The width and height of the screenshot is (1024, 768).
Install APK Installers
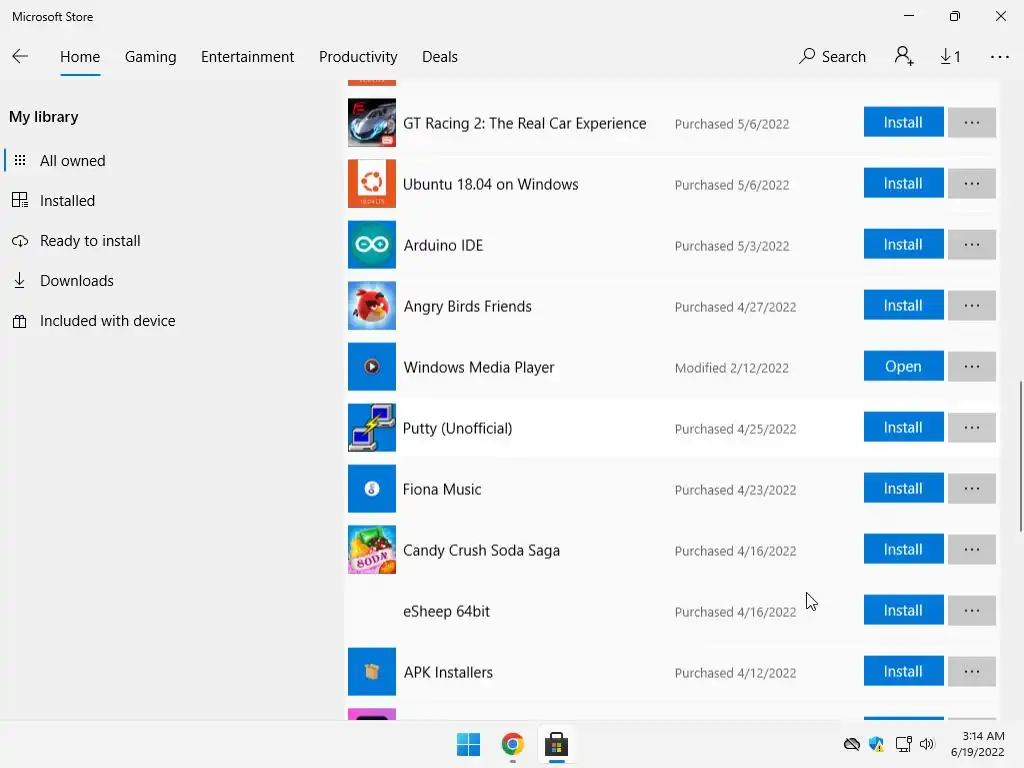[x=903, y=671]
